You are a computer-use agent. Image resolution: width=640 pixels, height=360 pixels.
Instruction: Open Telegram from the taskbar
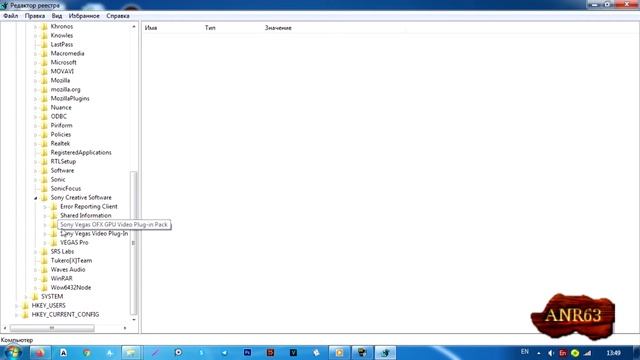click(x=224, y=353)
